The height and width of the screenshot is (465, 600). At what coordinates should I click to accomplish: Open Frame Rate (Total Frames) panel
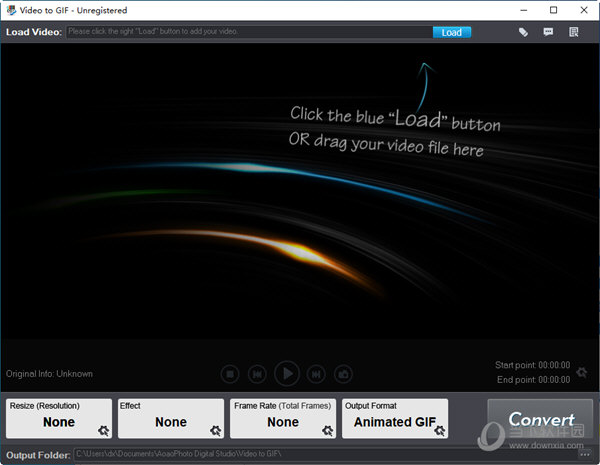283,418
